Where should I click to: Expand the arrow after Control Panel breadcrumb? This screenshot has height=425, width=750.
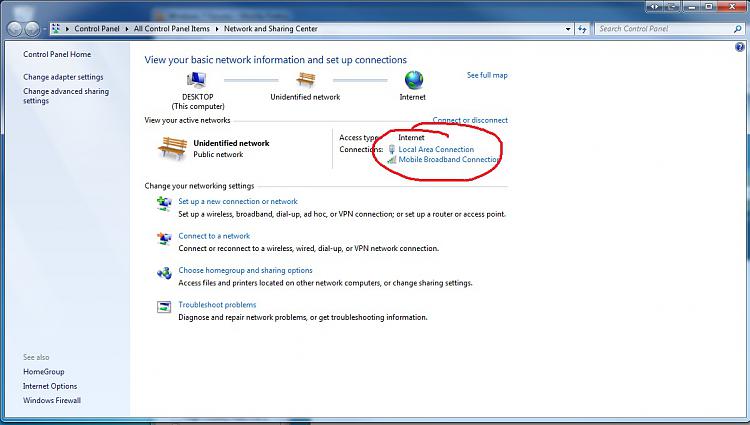127,29
